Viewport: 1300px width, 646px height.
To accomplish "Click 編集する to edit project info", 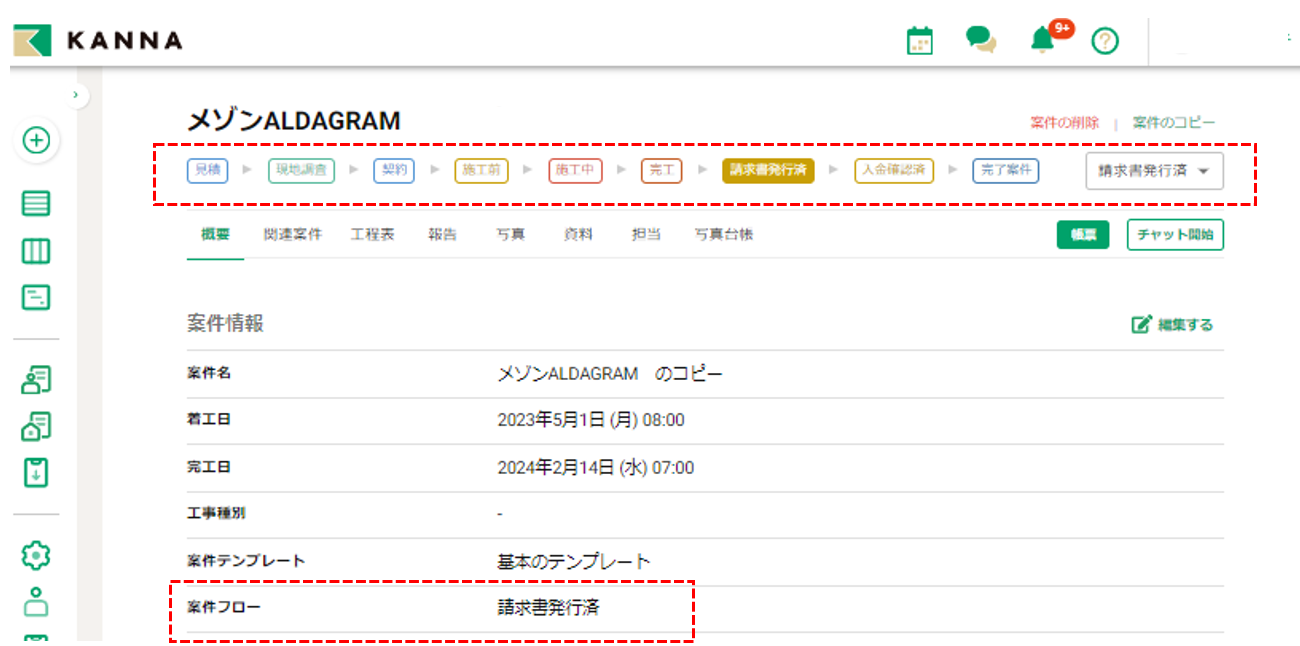I will pyautogui.click(x=1173, y=324).
